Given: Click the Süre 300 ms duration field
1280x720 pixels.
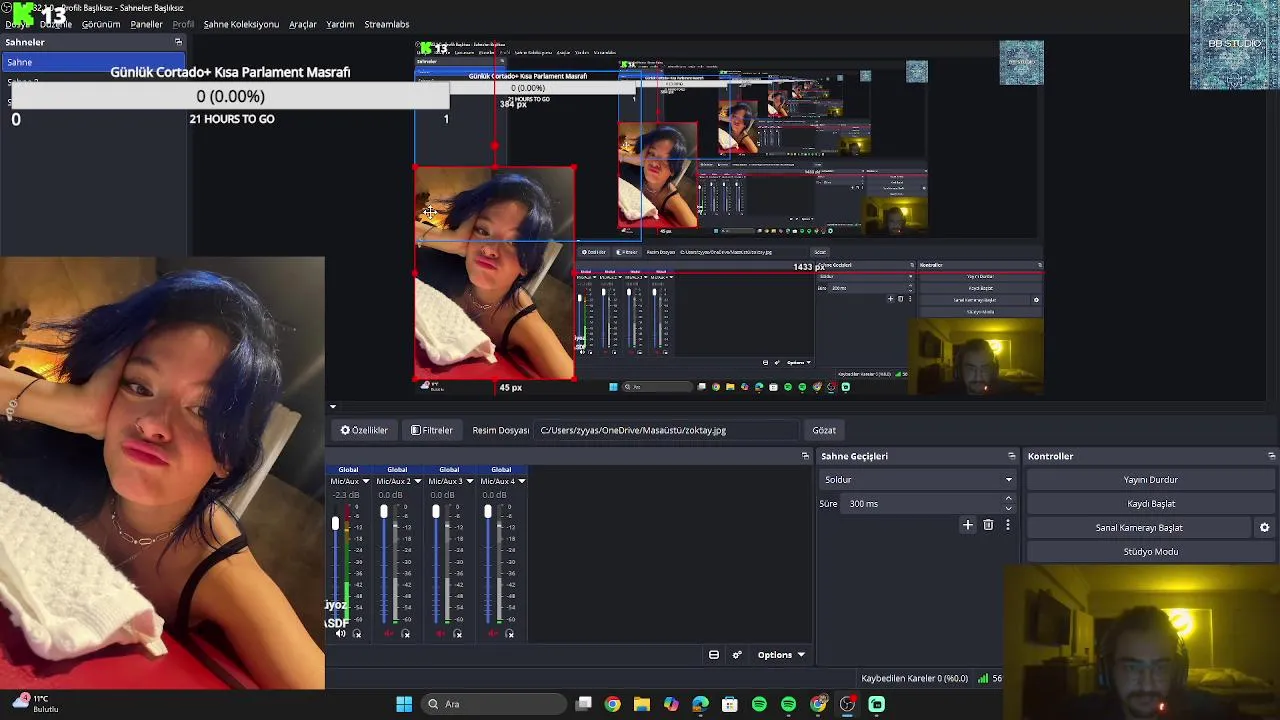Looking at the screenshot, I should [920, 504].
